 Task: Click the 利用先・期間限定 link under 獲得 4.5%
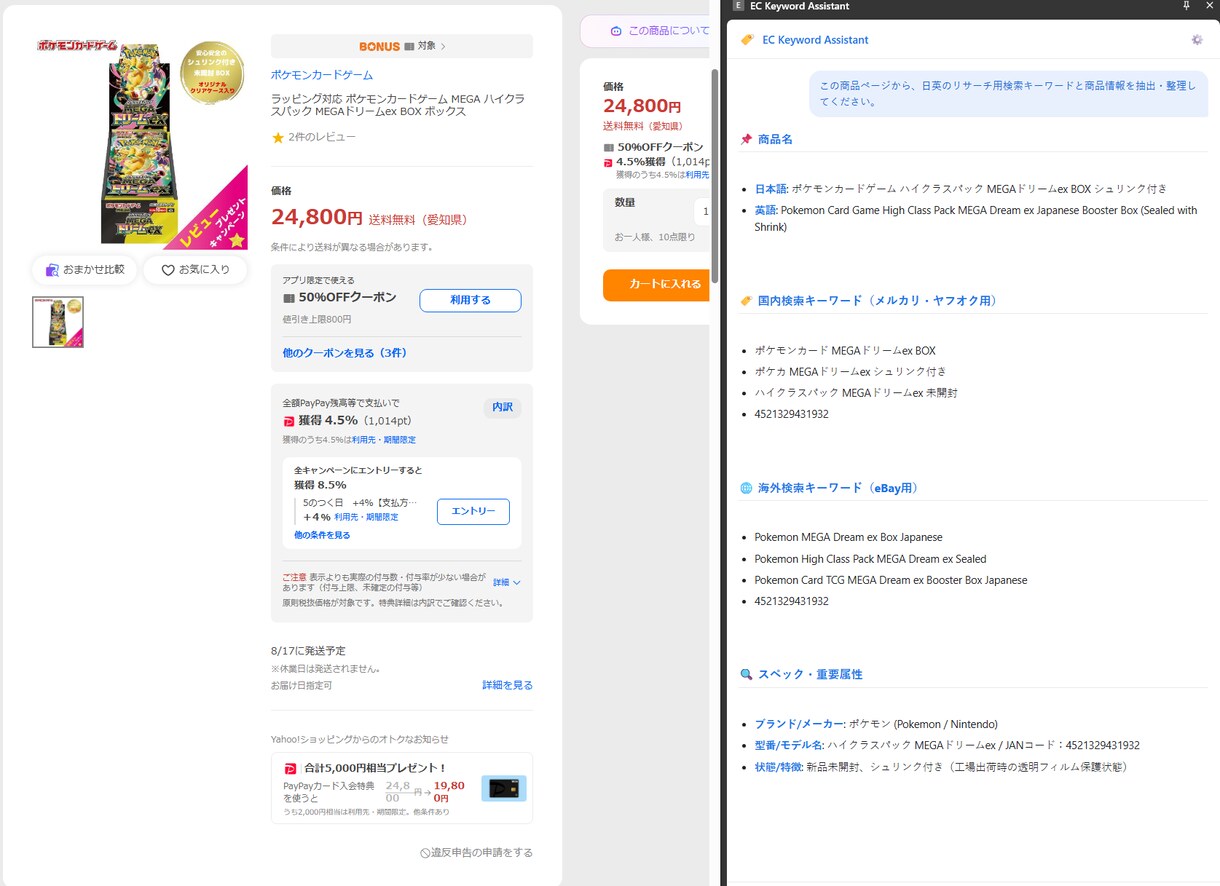(383, 440)
